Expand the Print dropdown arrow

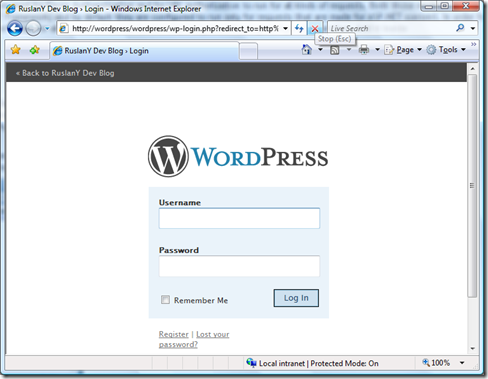pos(377,50)
